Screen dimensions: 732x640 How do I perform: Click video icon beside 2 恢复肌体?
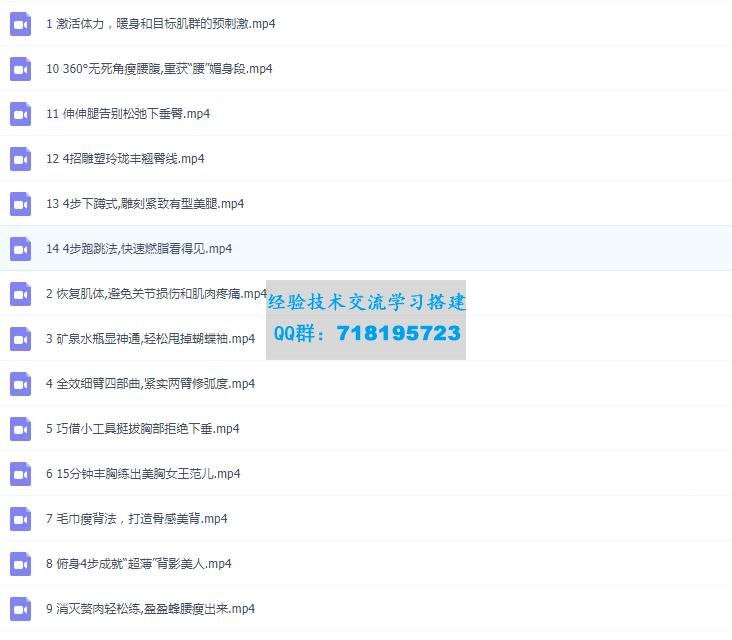(21, 294)
